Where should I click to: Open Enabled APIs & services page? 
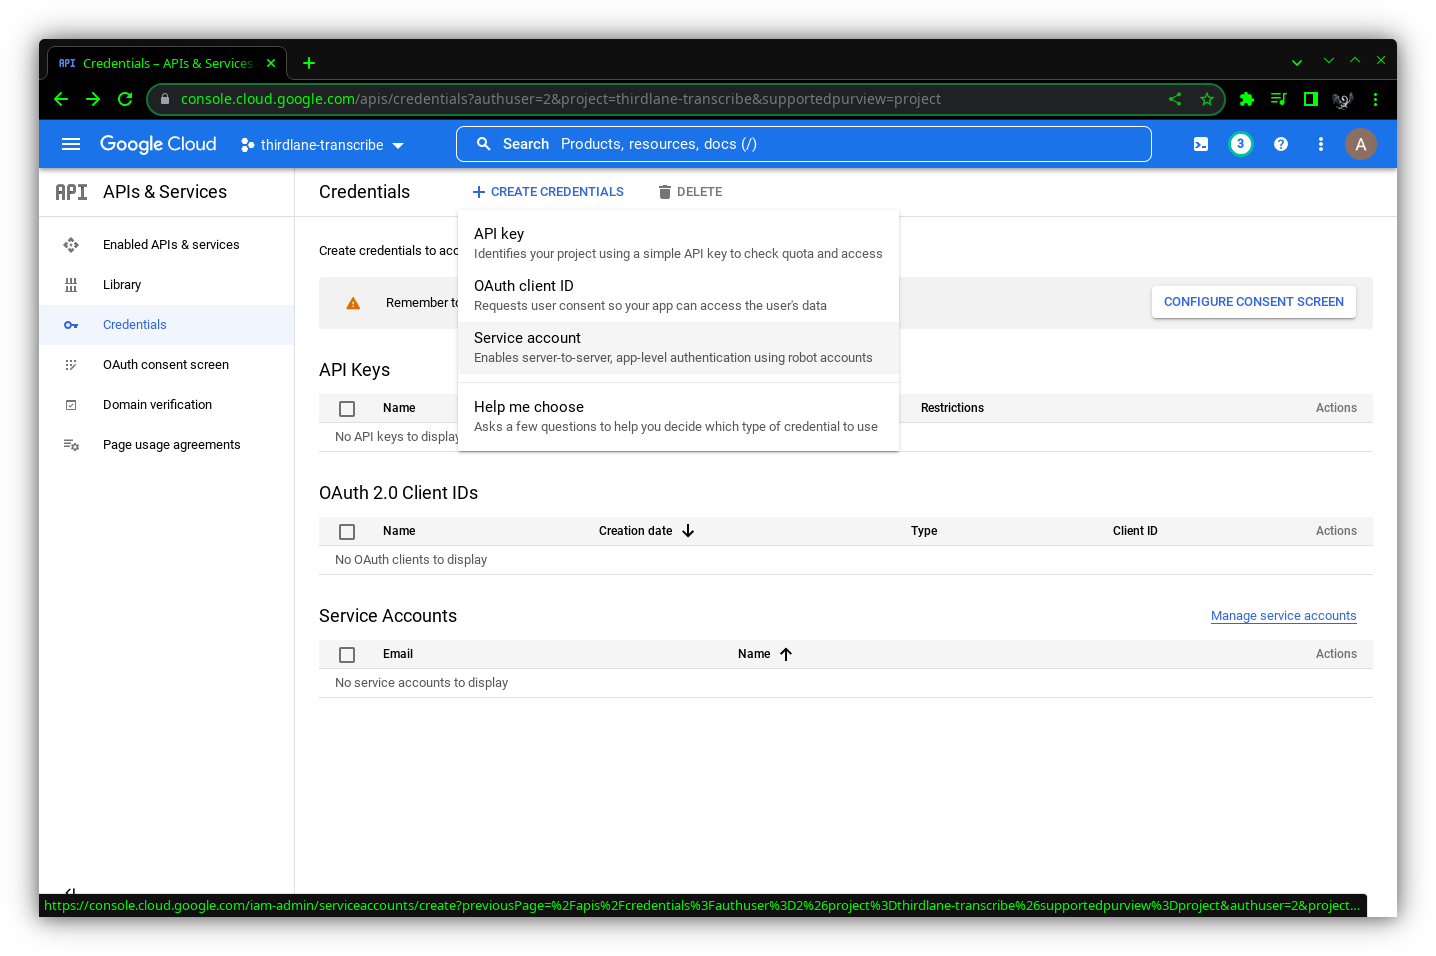click(x=171, y=245)
